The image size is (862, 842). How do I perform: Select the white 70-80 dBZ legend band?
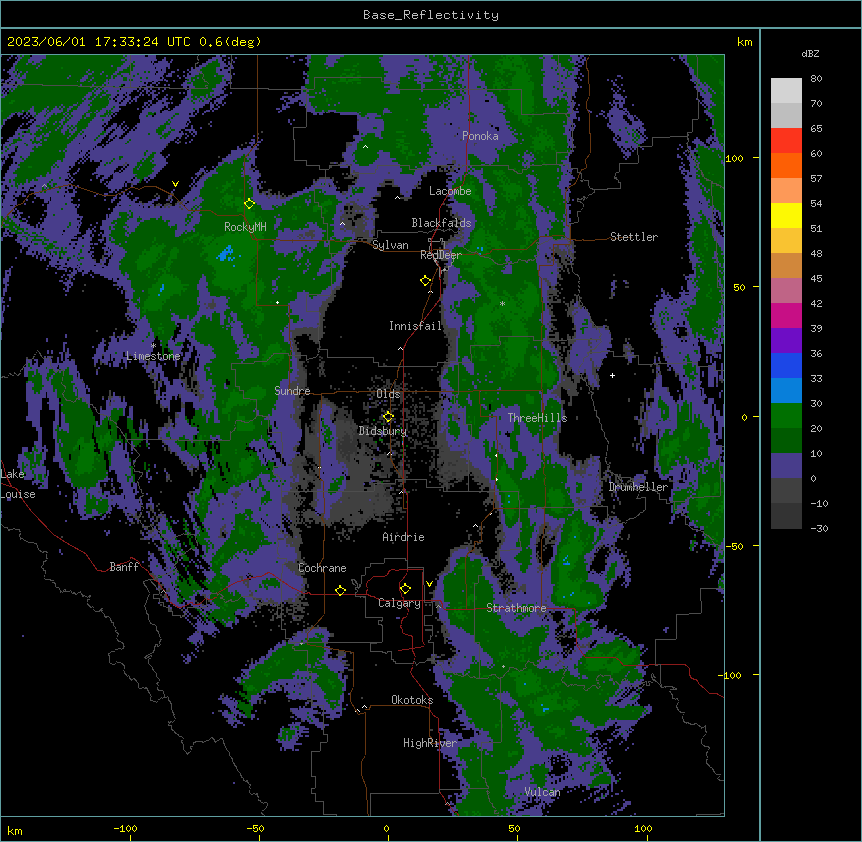(786, 91)
